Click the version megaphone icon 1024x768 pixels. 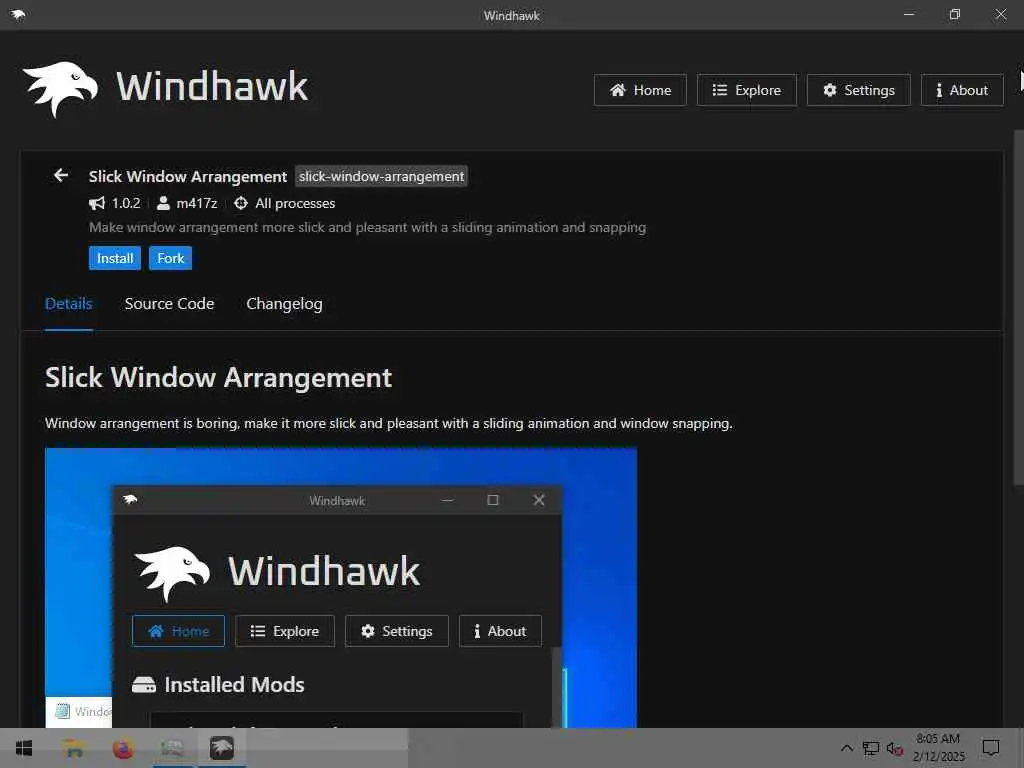[97, 203]
